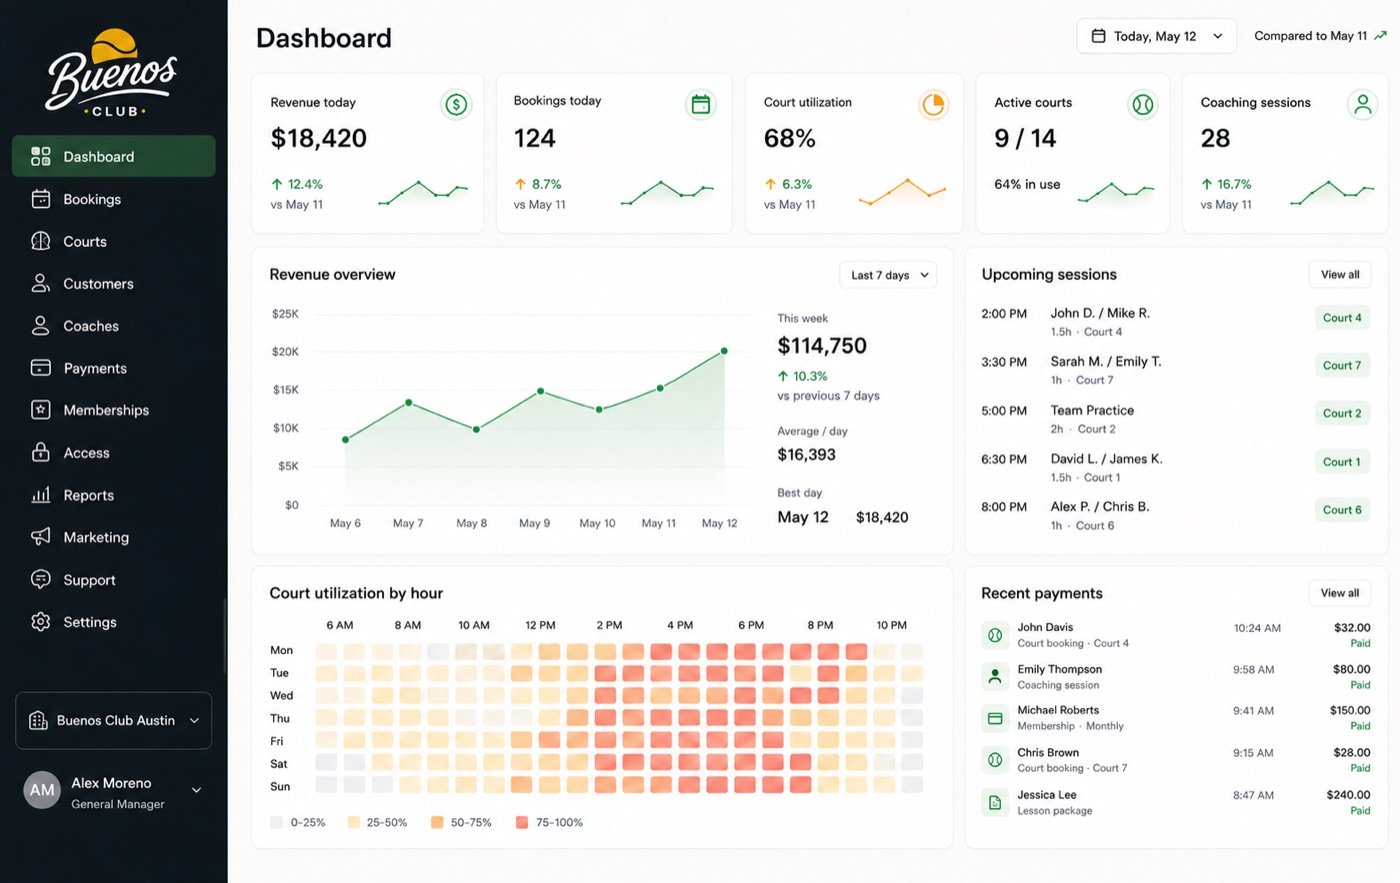Screen dimensions: 1400x883
Task: Go to the Dashboard menu item
Action: tap(114, 156)
